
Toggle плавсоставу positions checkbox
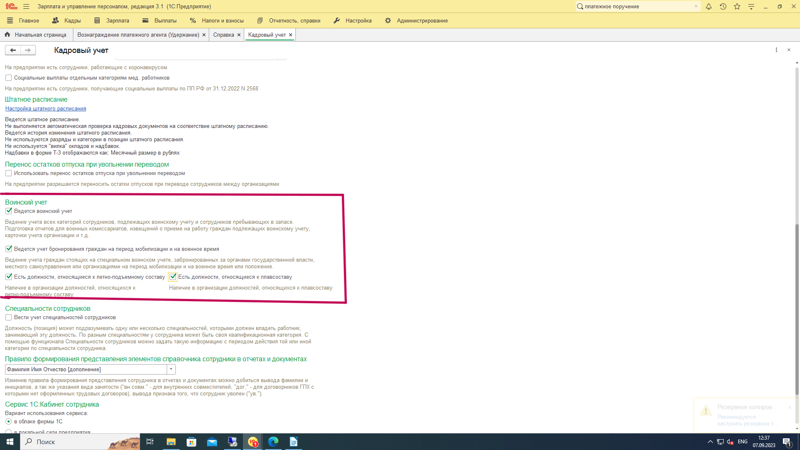point(173,277)
